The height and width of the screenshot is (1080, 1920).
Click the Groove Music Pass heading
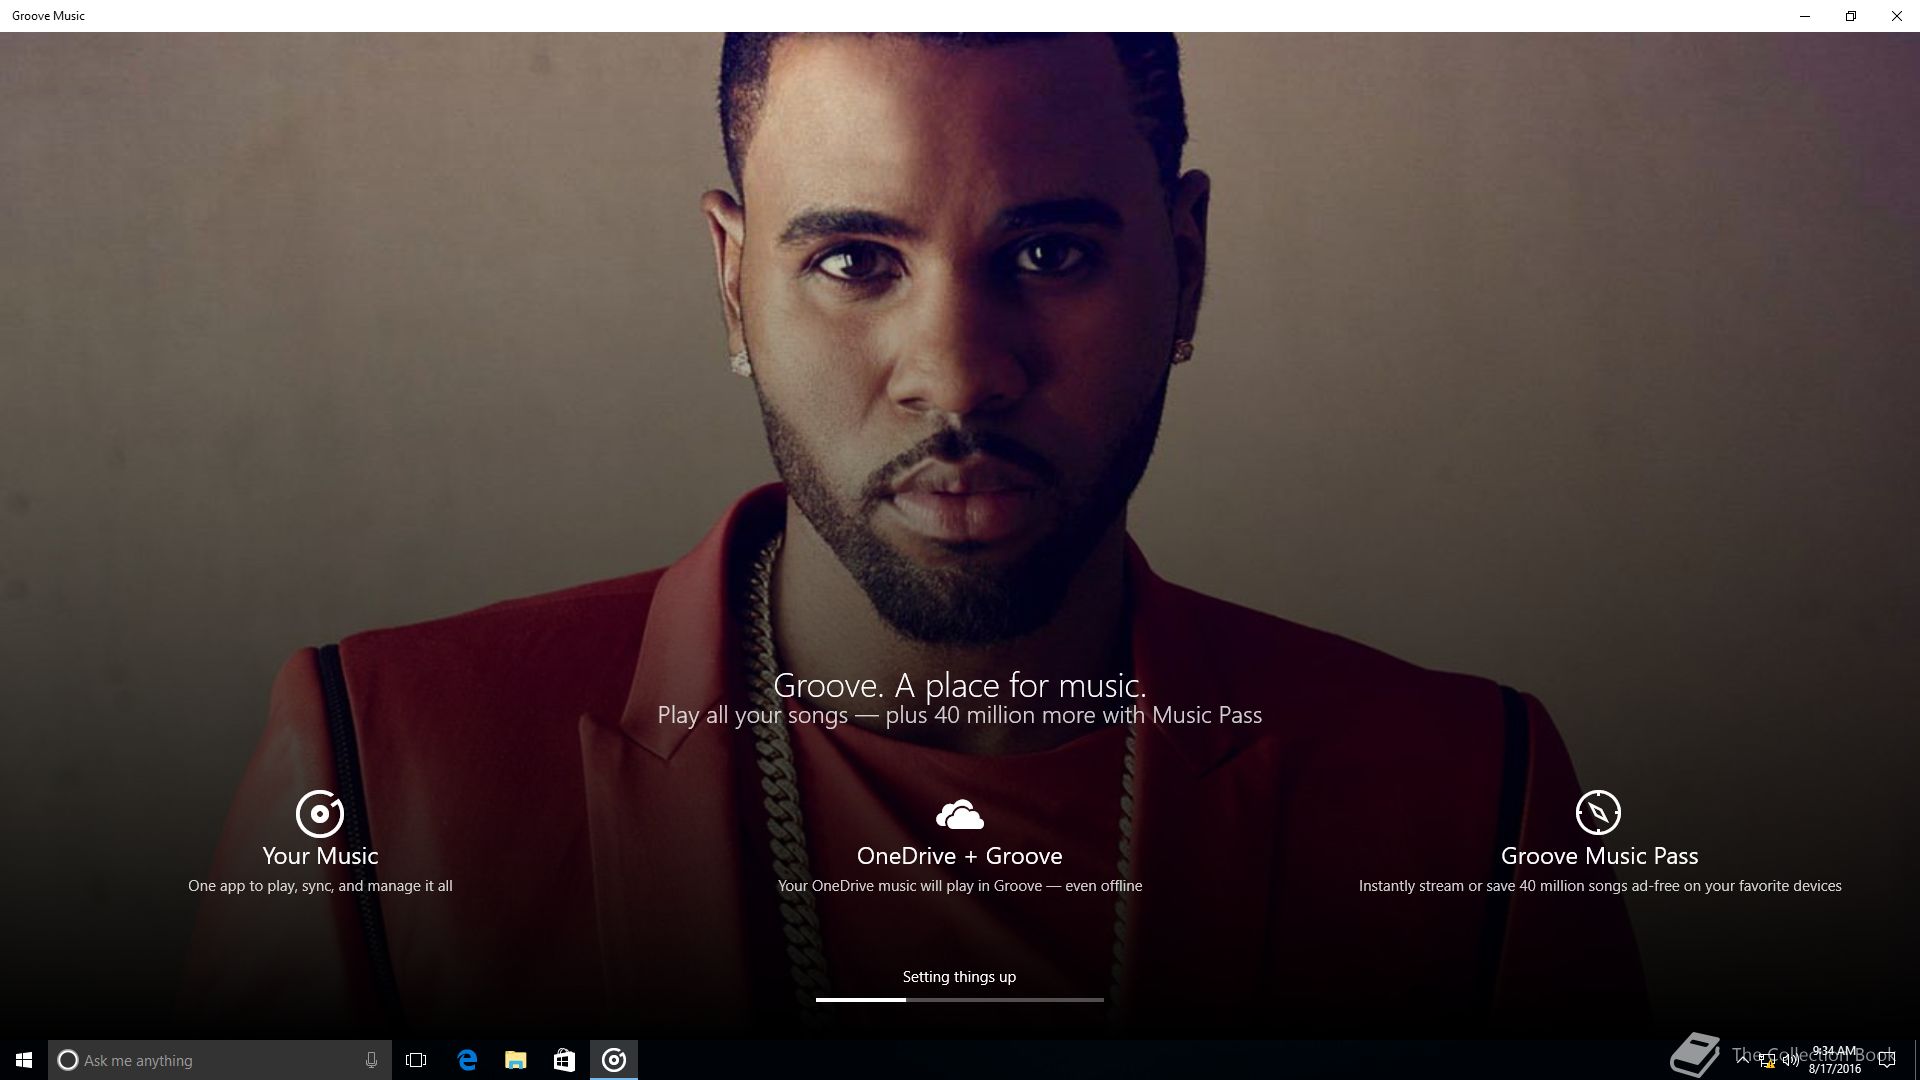tap(1599, 856)
